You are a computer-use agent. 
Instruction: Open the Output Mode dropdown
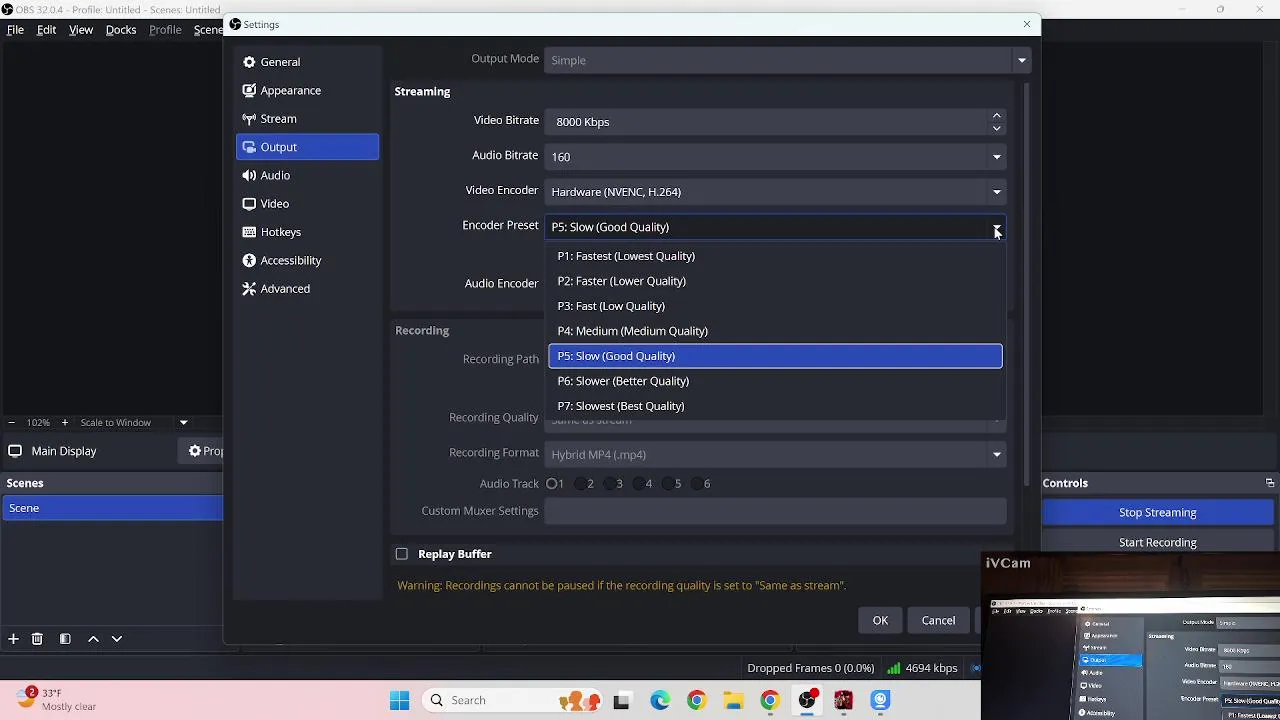787,60
